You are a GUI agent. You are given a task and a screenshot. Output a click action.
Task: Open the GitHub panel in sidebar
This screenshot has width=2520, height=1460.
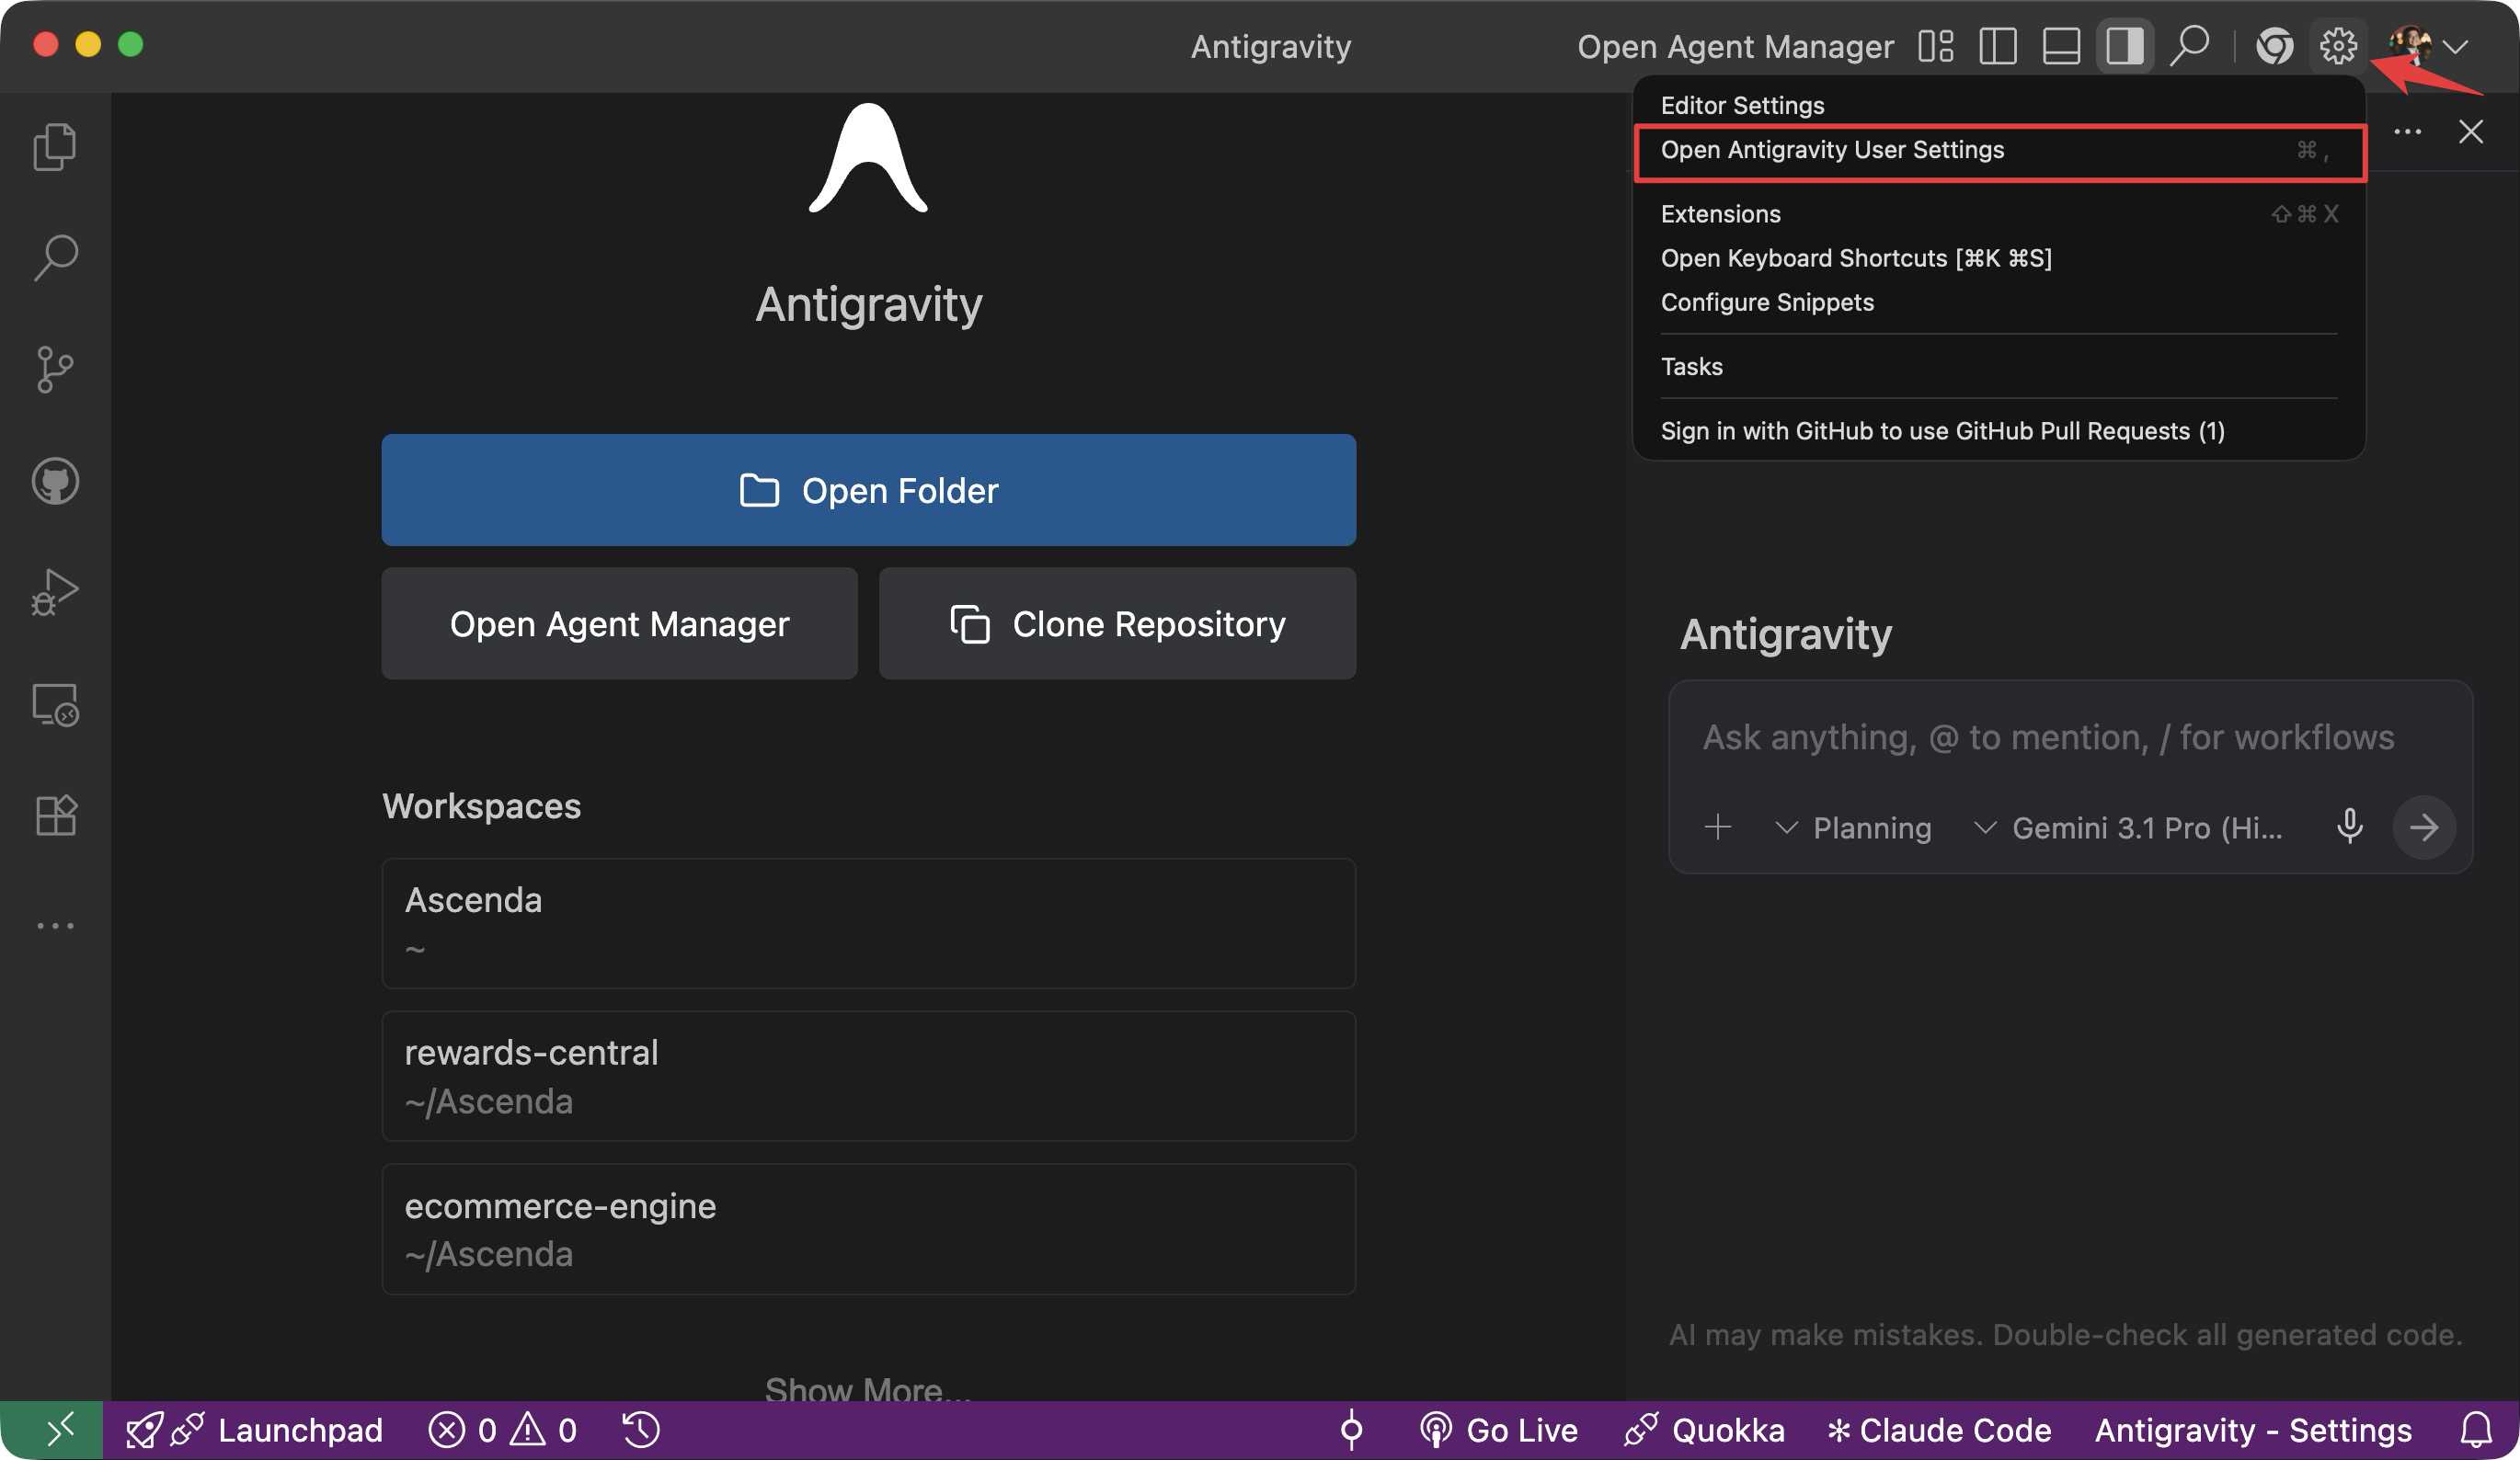coord(55,481)
